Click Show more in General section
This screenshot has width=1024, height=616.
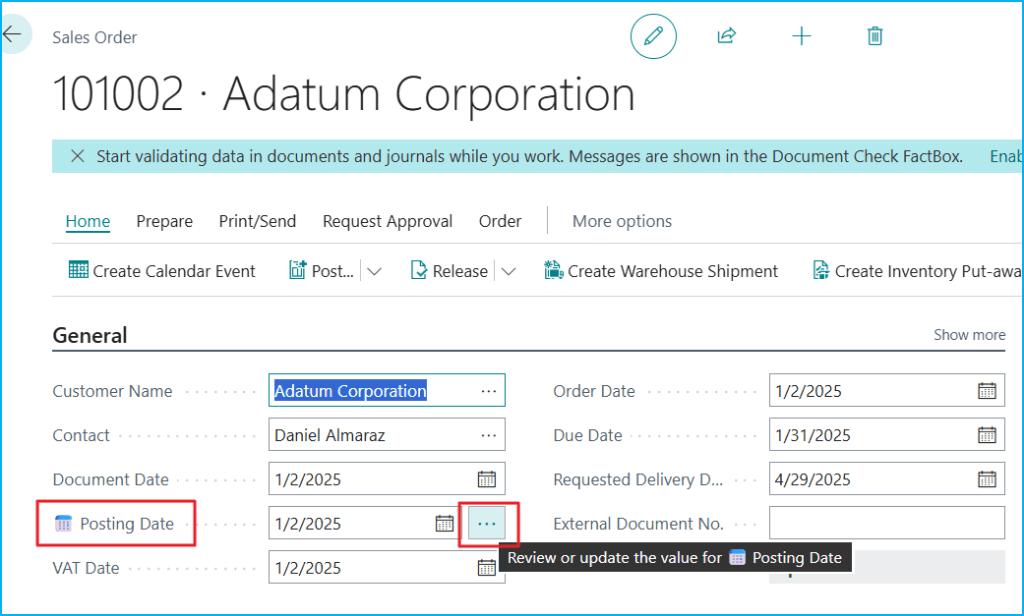coord(969,335)
